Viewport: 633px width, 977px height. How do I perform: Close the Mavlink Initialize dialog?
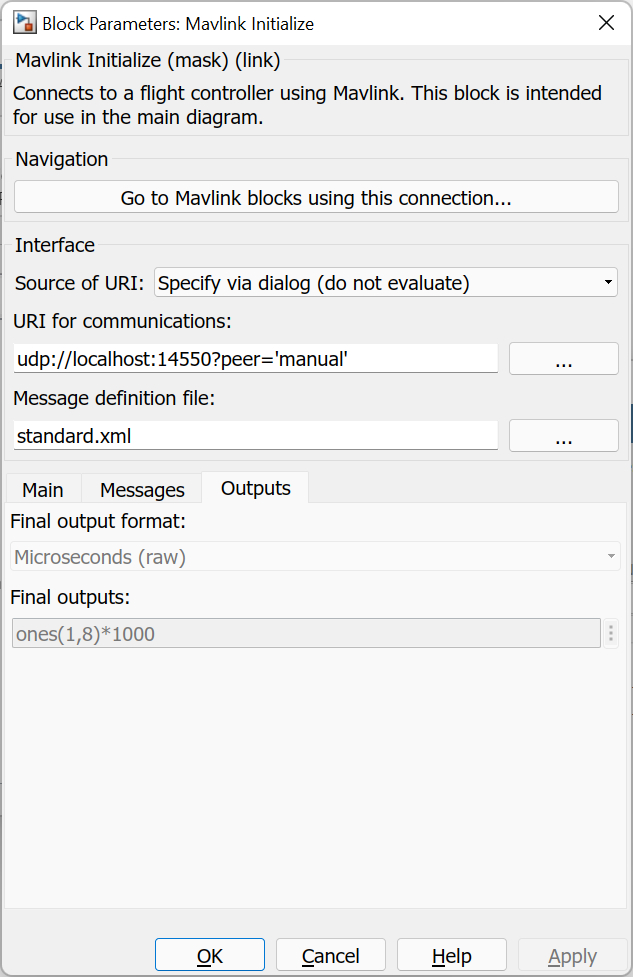606,22
